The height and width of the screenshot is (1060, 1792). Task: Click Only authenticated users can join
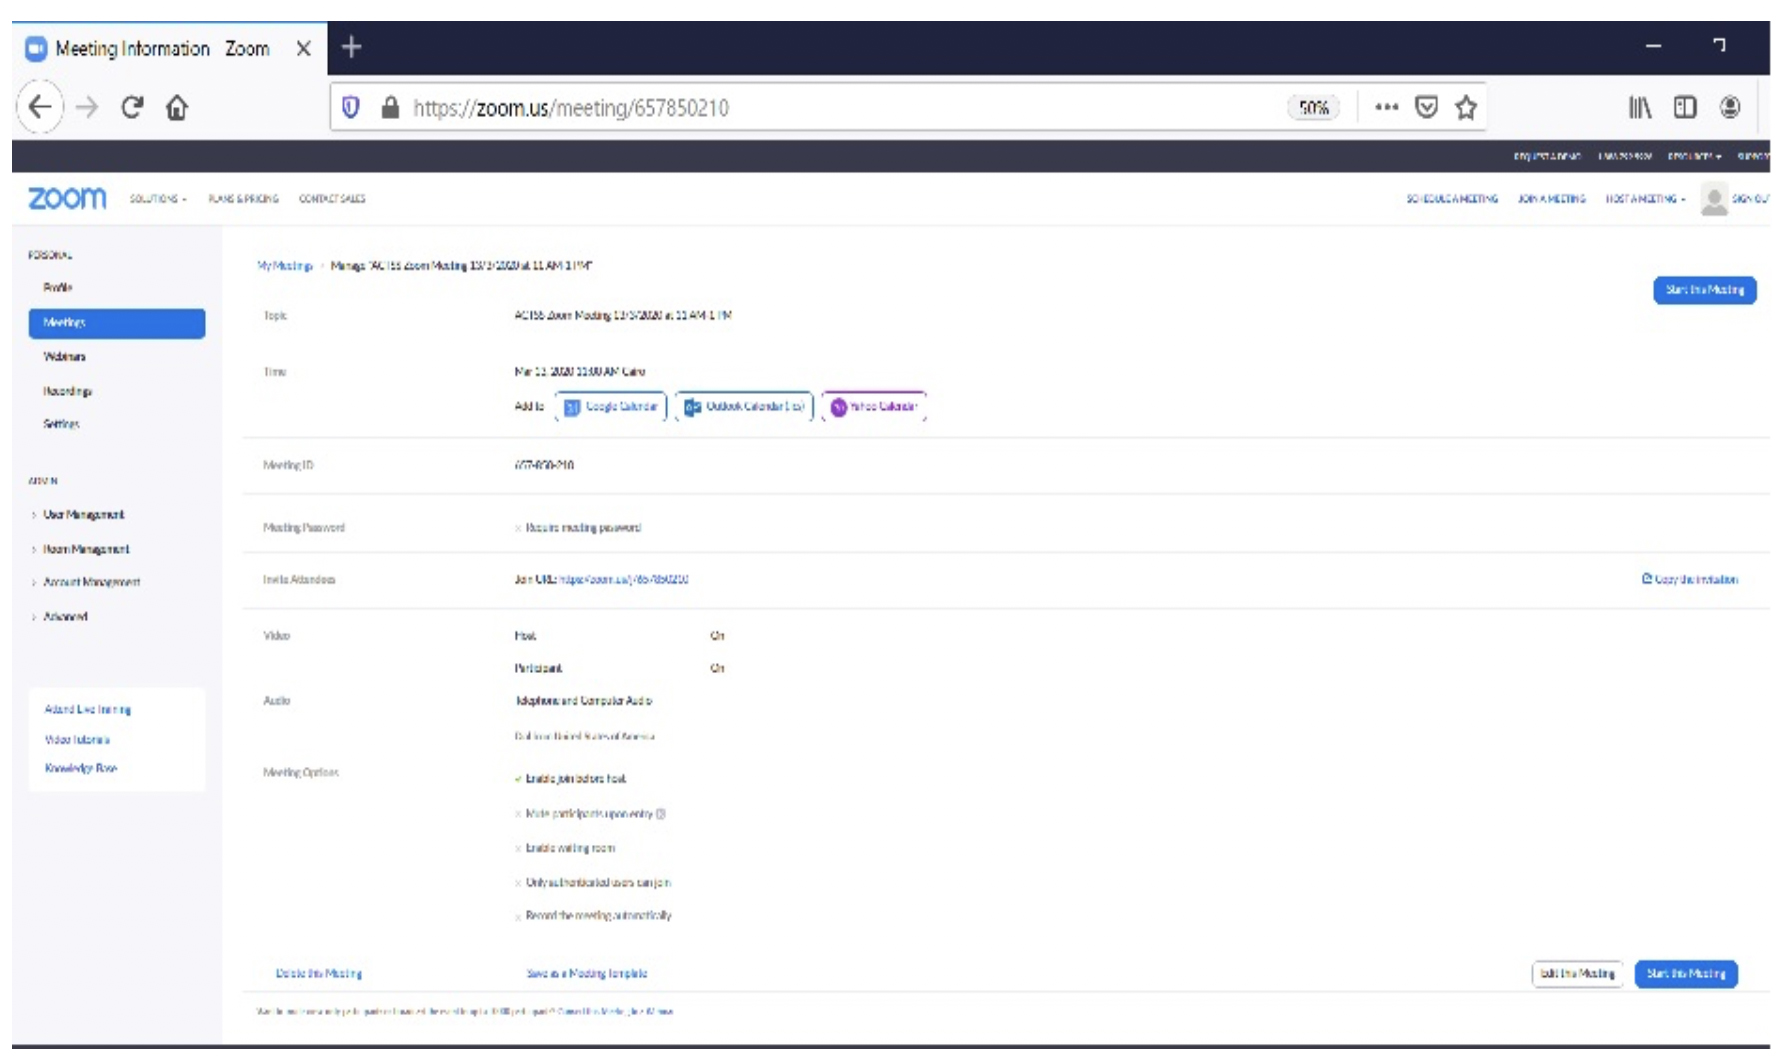pyautogui.click(x=592, y=882)
